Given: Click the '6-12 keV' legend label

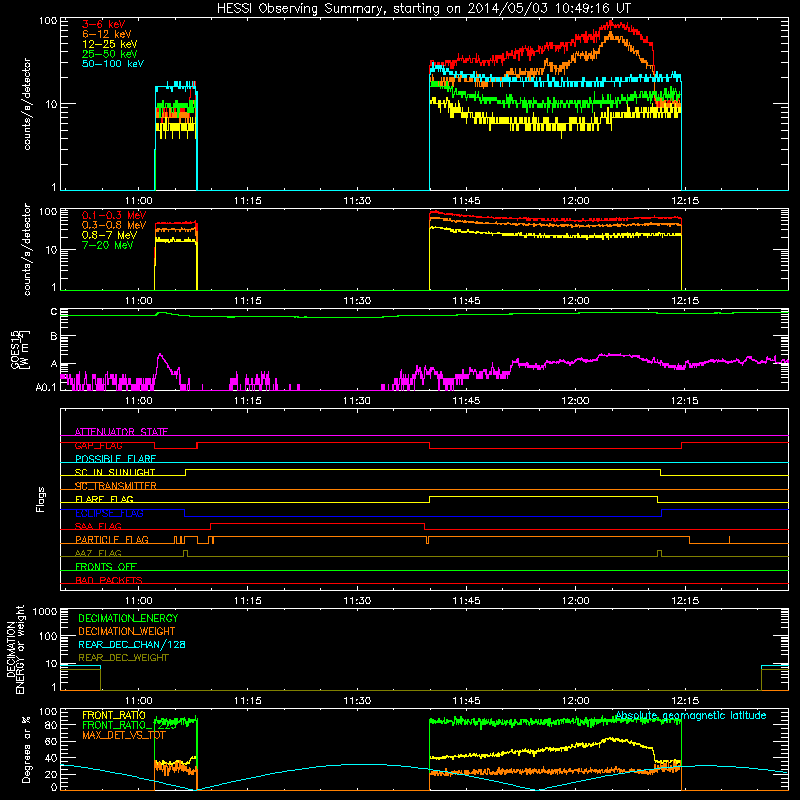Looking at the screenshot, I should coord(106,34).
